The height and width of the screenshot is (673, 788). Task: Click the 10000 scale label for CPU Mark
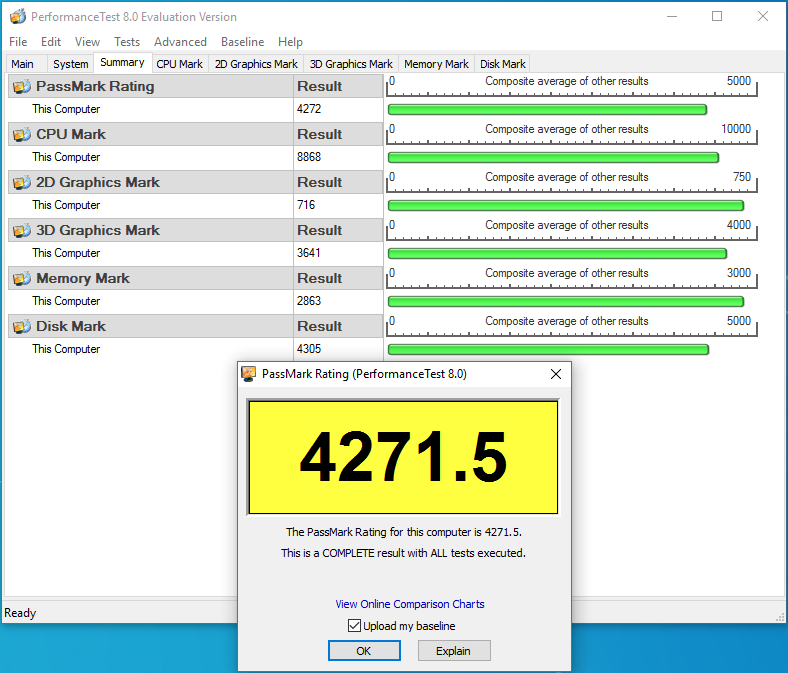(x=736, y=129)
